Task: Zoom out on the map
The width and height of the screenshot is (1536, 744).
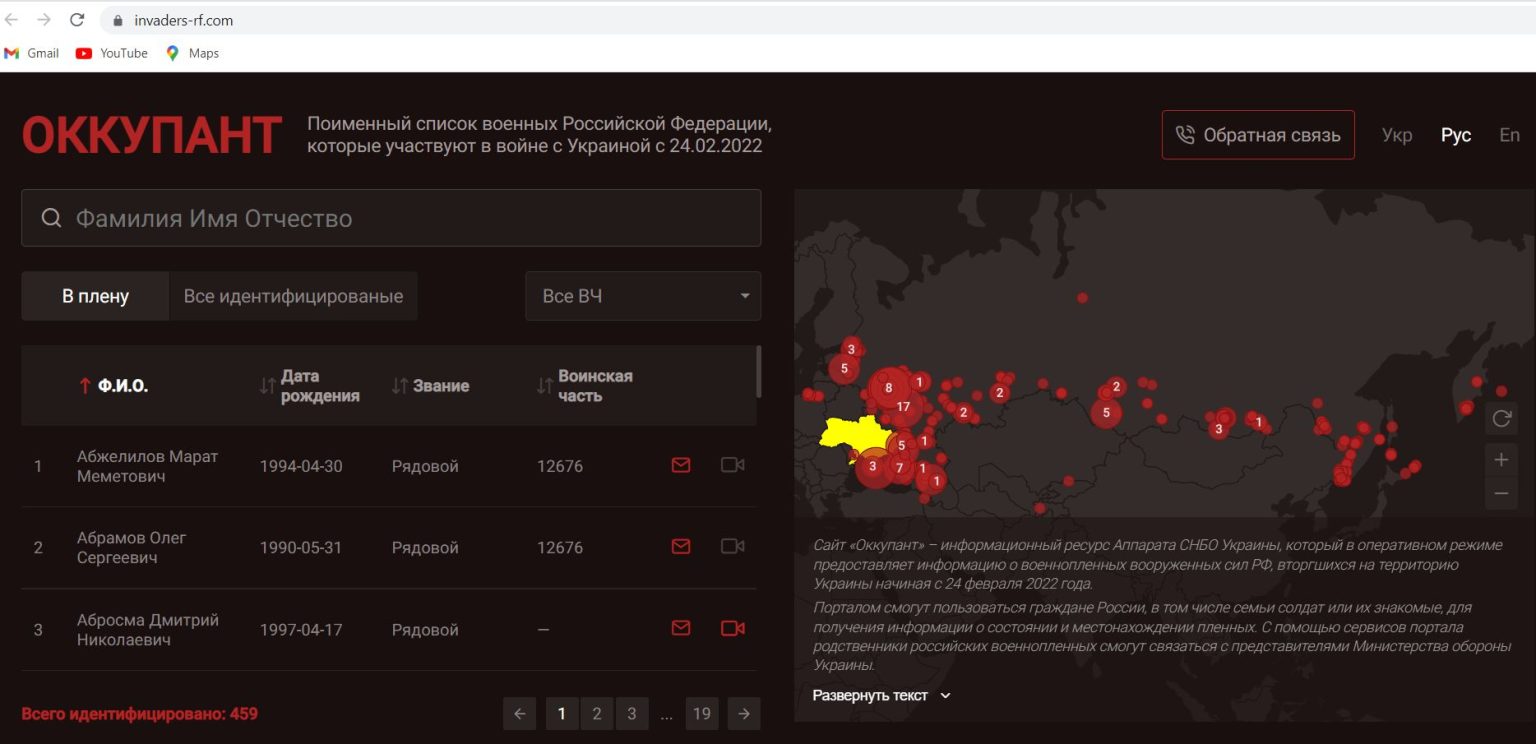Action: tap(1501, 494)
